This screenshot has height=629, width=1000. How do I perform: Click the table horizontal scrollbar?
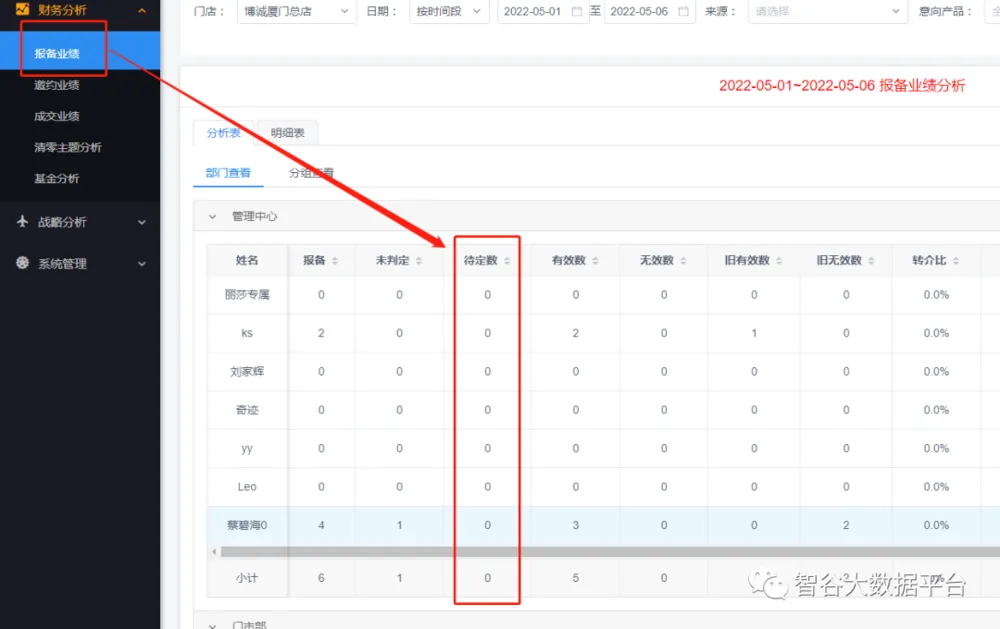point(600,551)
